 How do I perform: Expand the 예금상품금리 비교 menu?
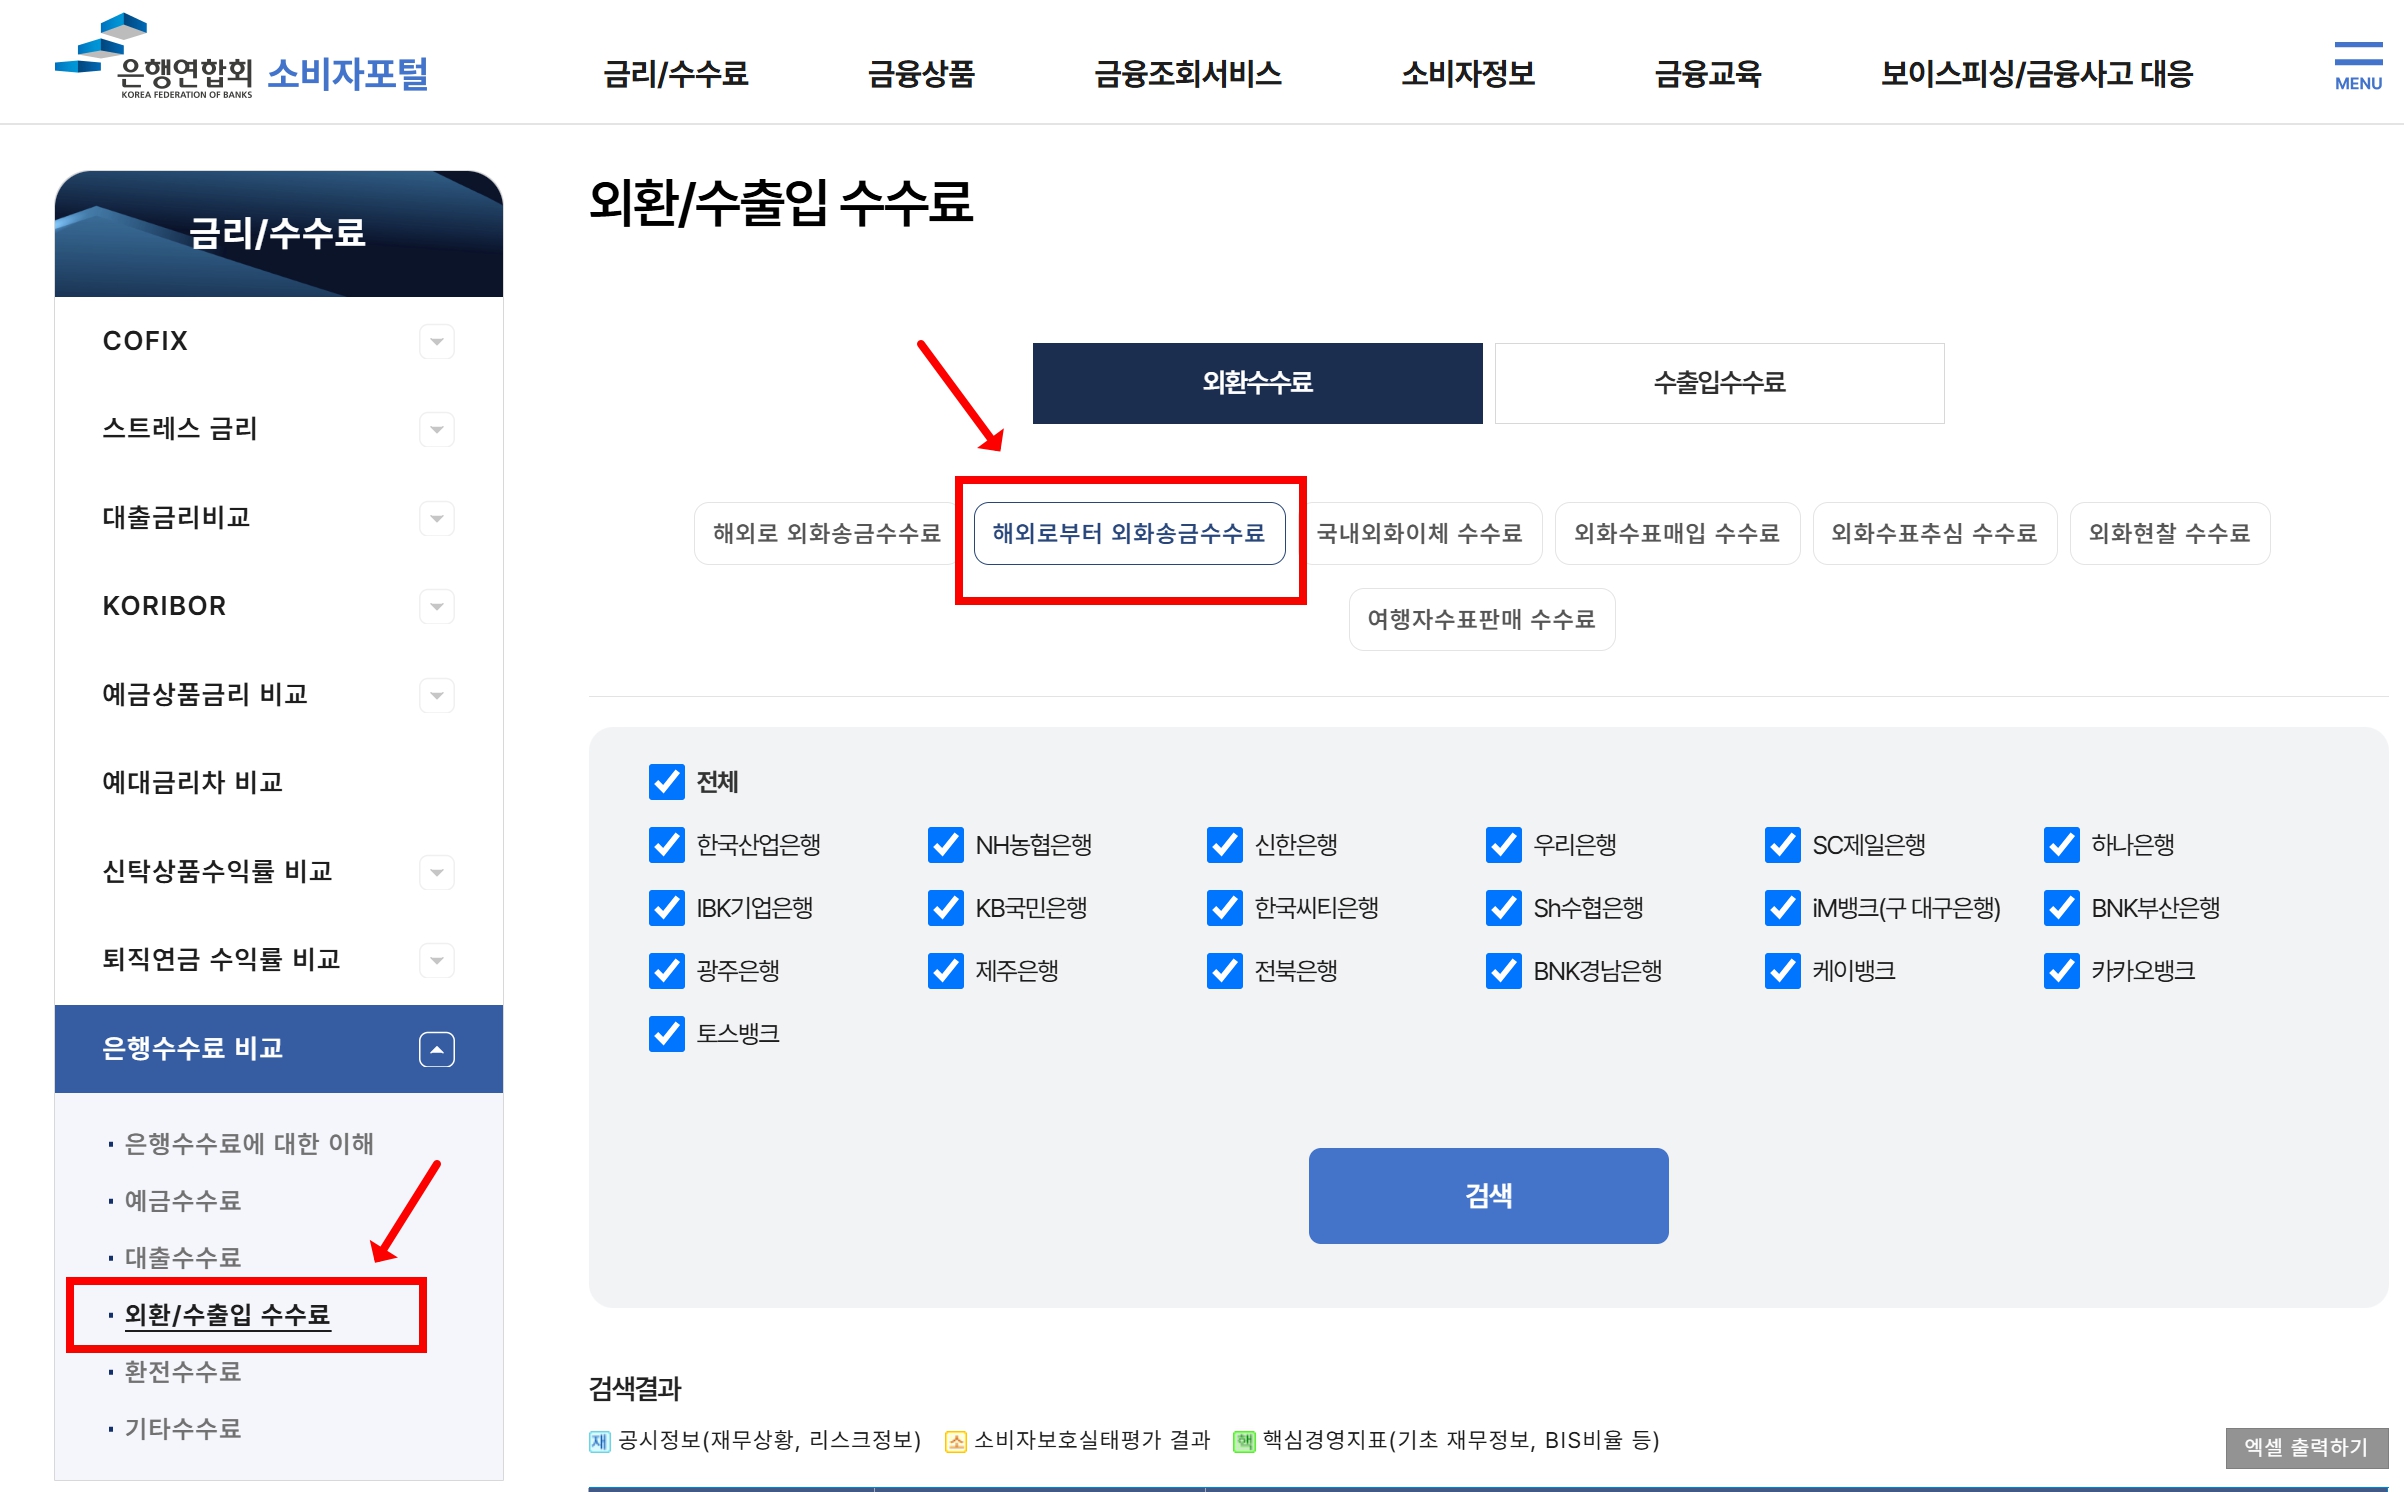437,695
